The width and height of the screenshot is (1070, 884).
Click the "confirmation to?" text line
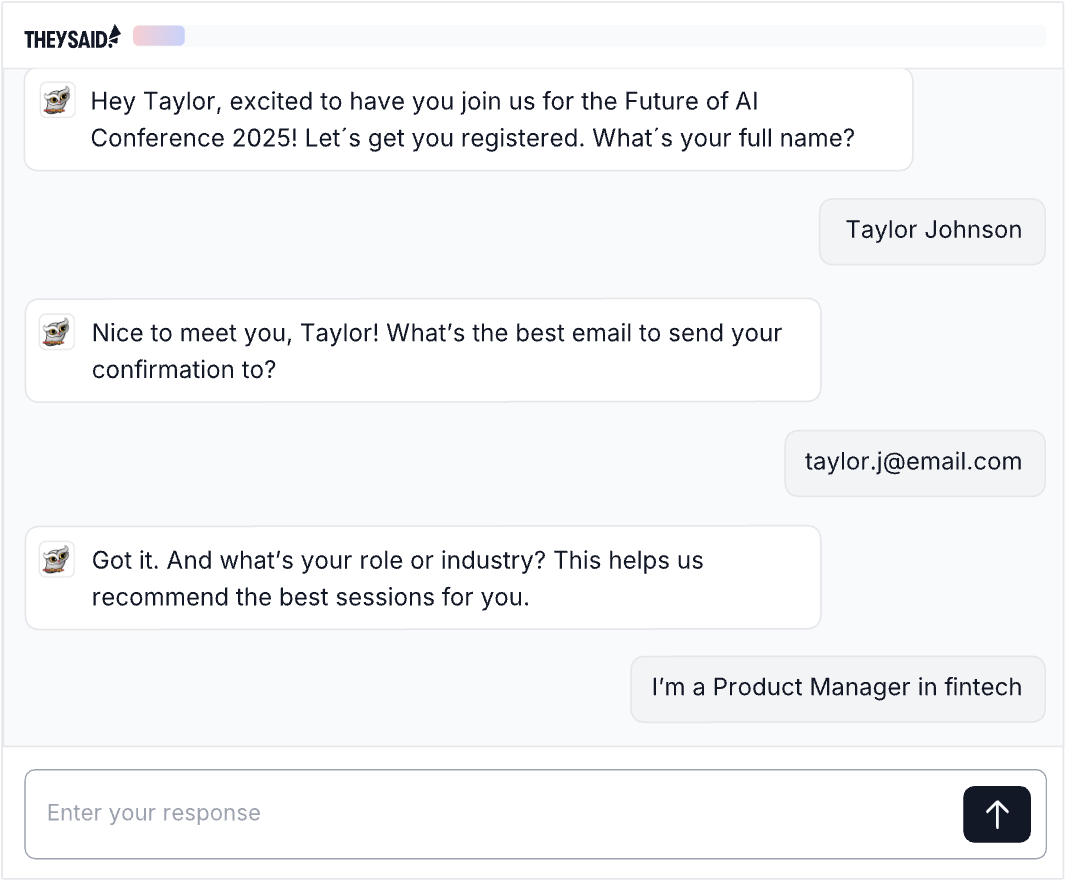[183, 369]
